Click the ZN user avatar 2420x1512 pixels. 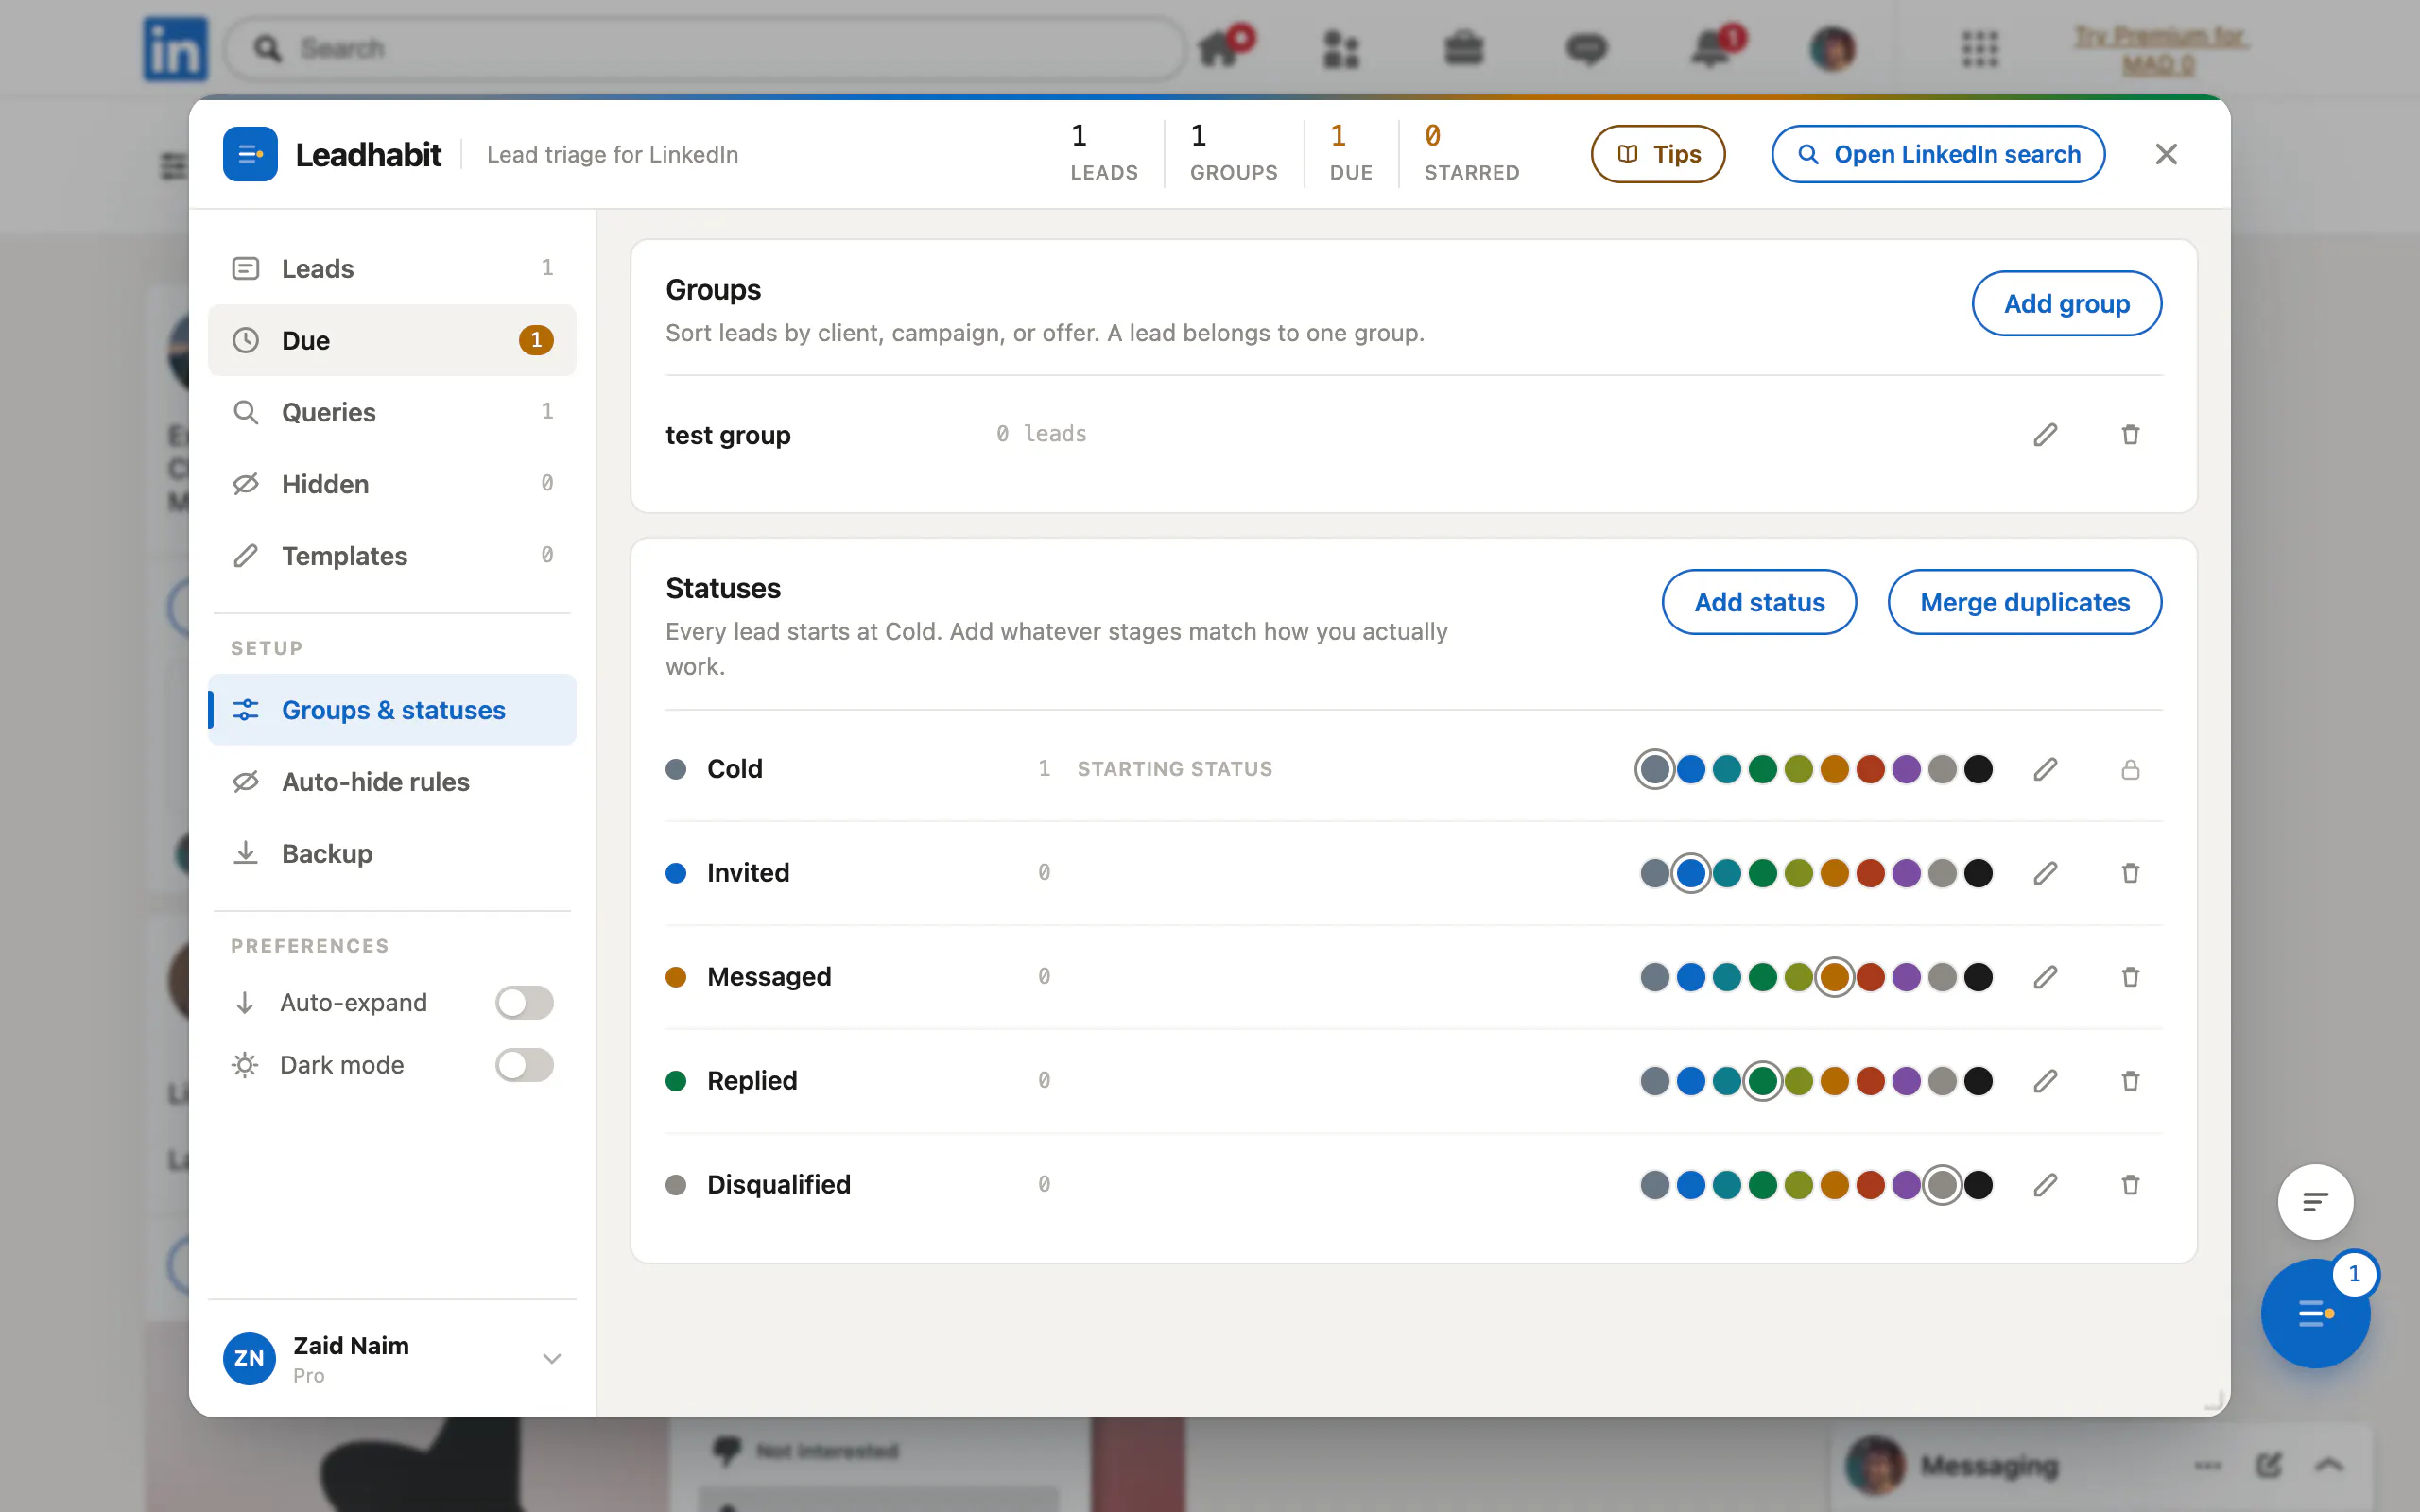[249, 1358]
